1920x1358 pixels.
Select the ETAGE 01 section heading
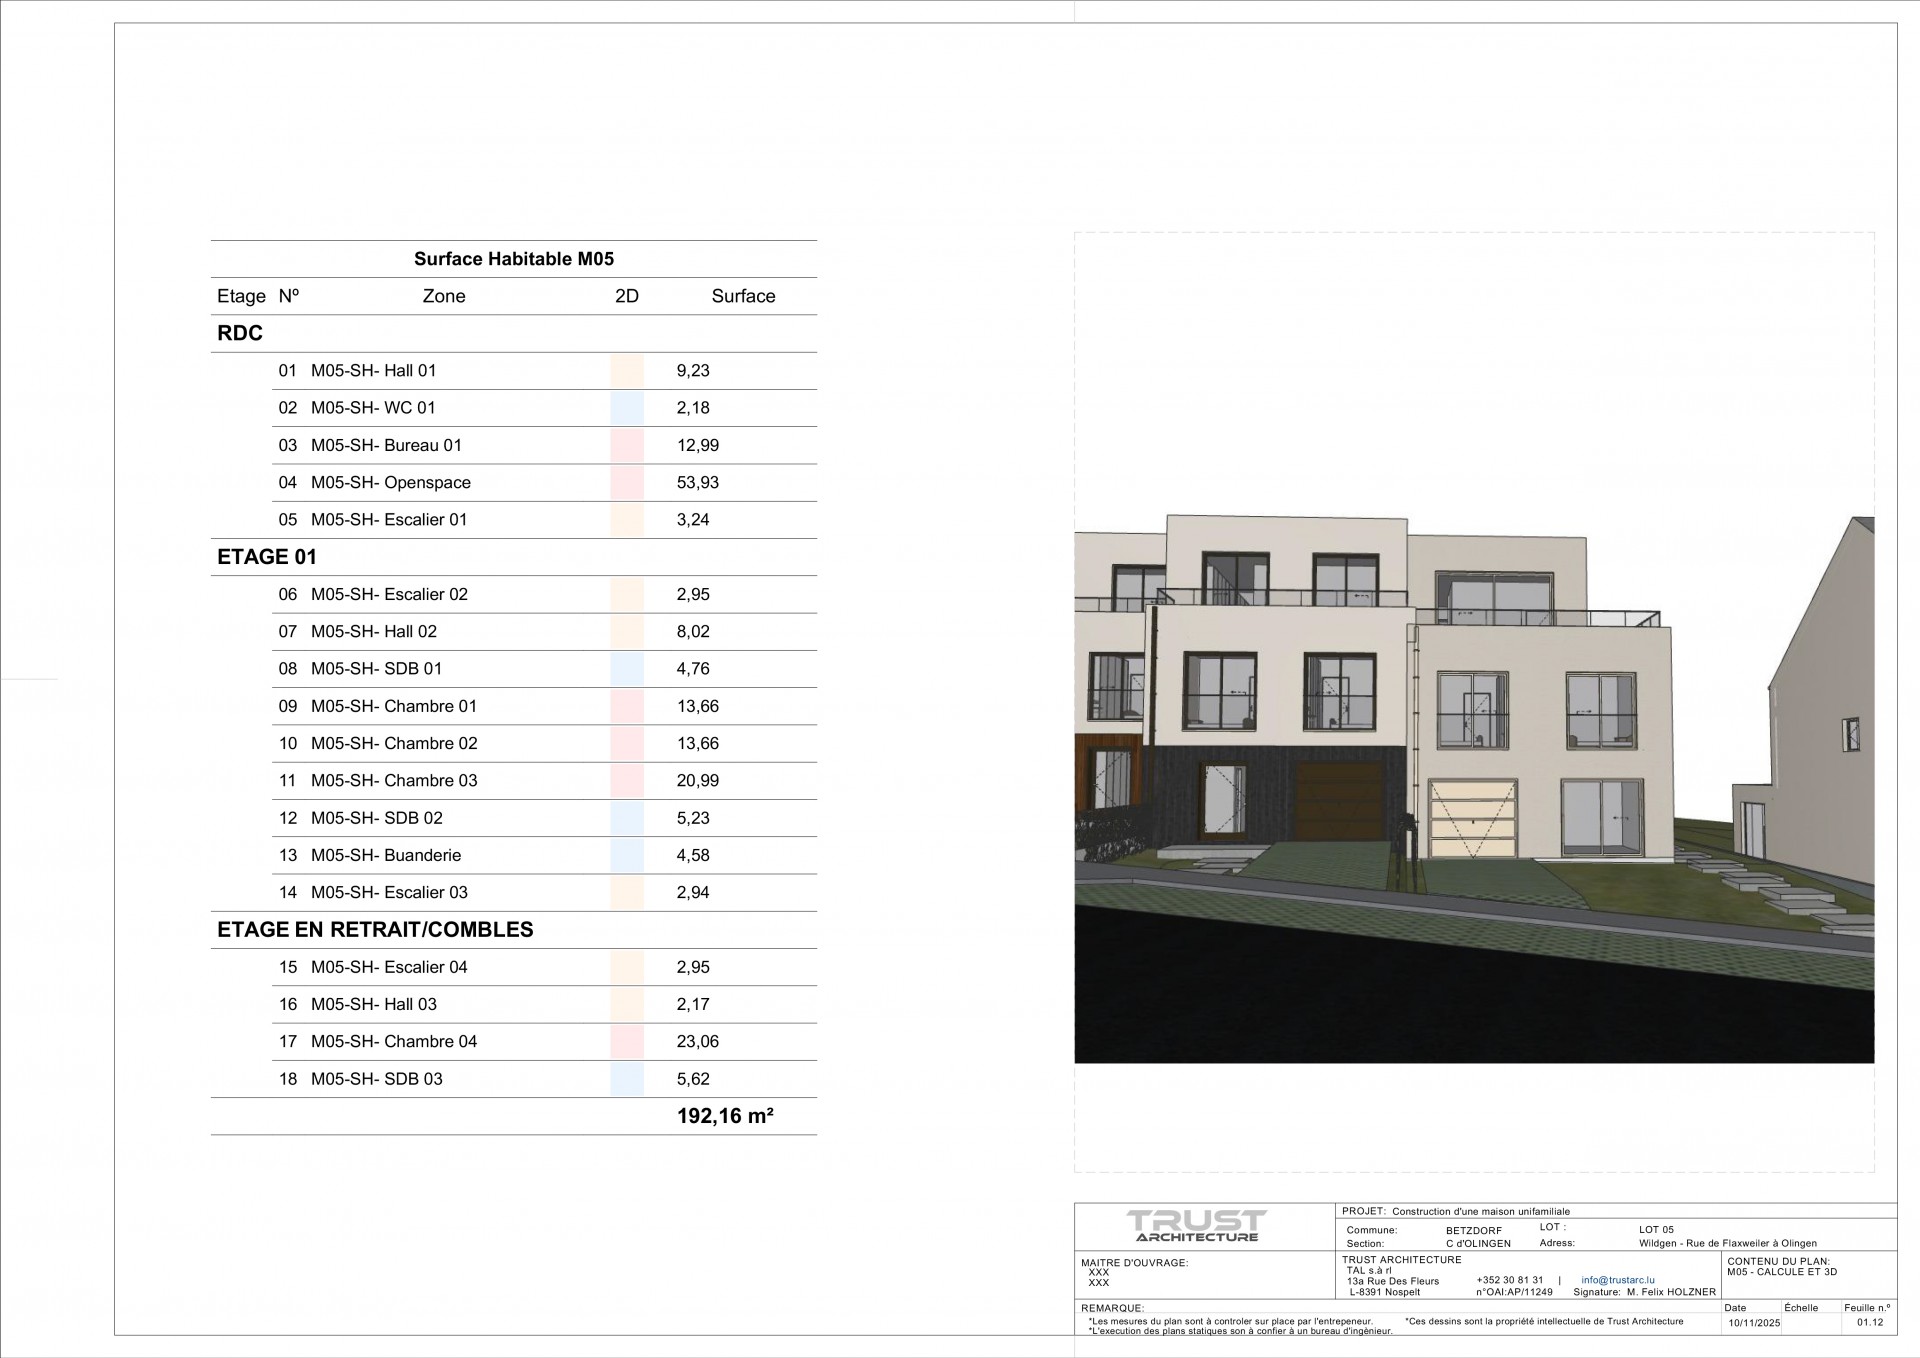(x=267, y=558)
